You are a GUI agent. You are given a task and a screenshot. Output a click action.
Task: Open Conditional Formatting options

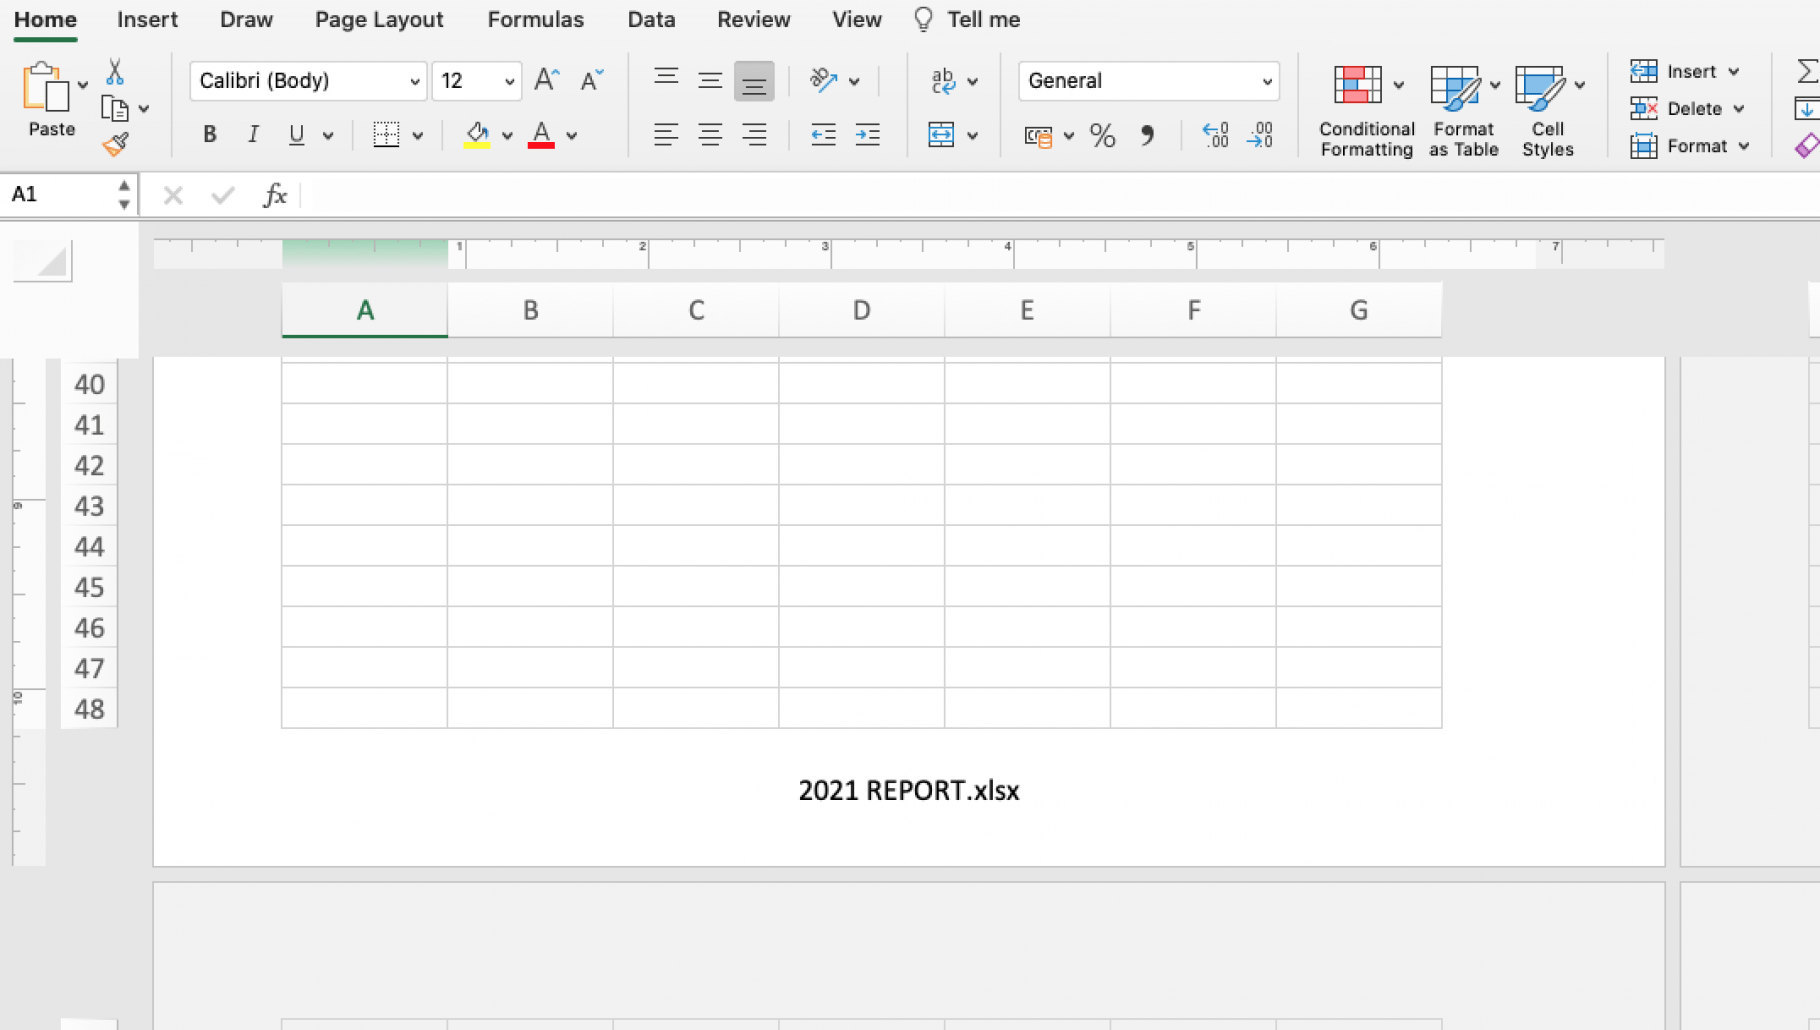pos(1364,108)
